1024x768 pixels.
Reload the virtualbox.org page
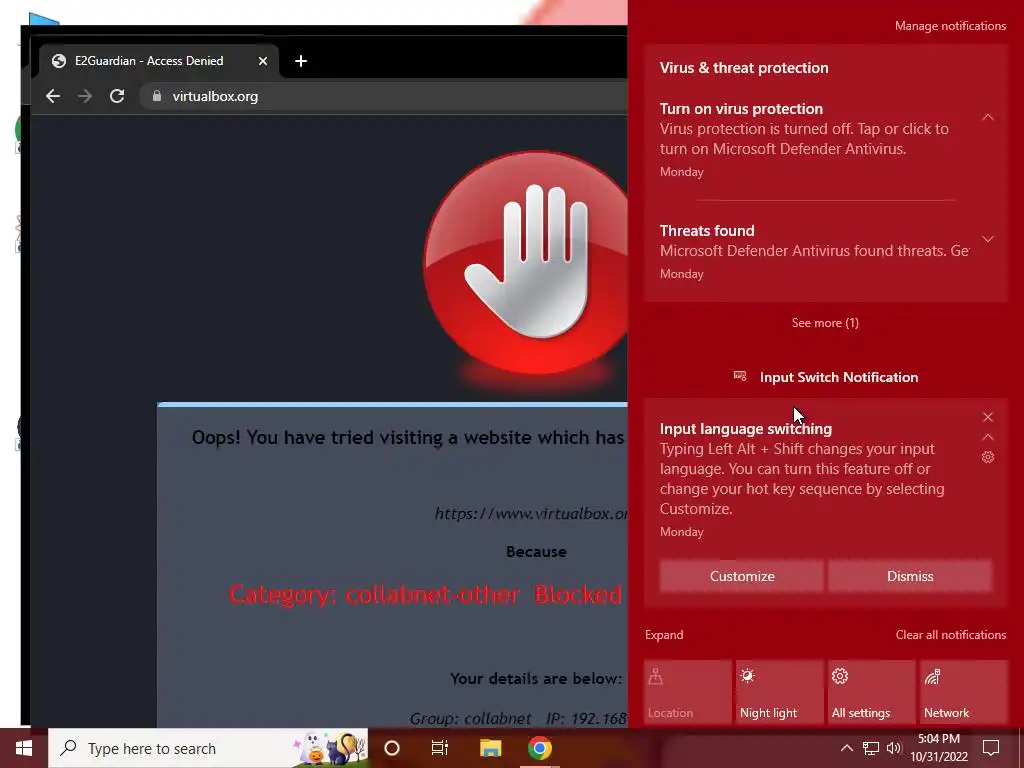(117, 96)
